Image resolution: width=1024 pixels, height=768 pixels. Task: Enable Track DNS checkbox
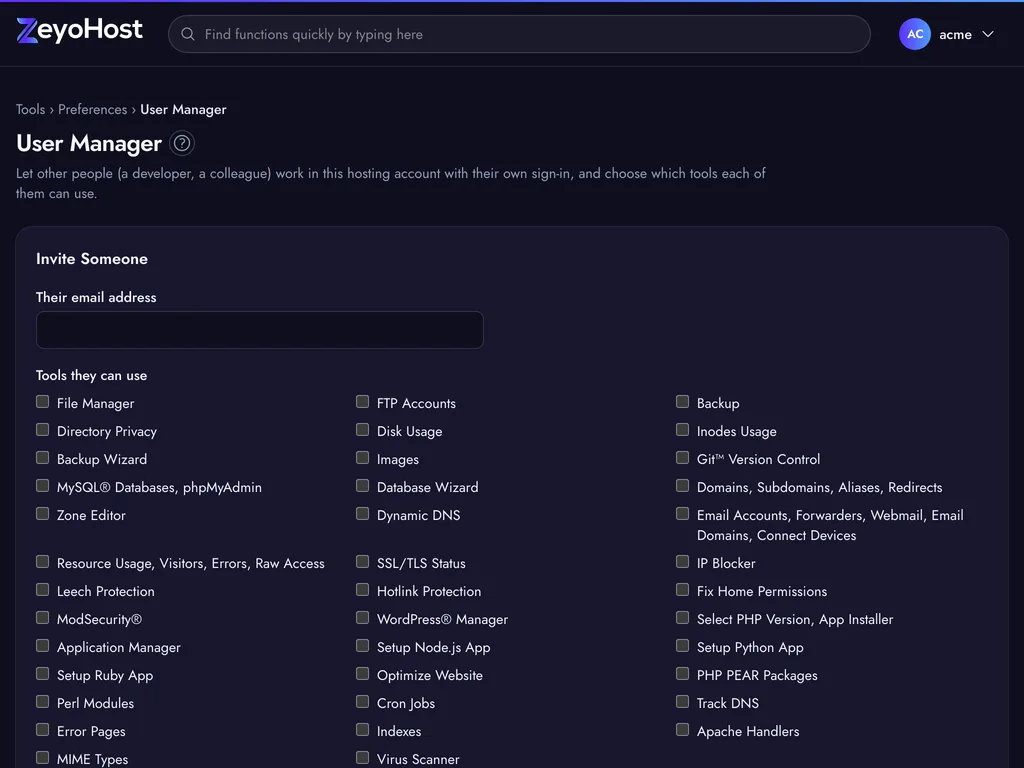[682, 702]
